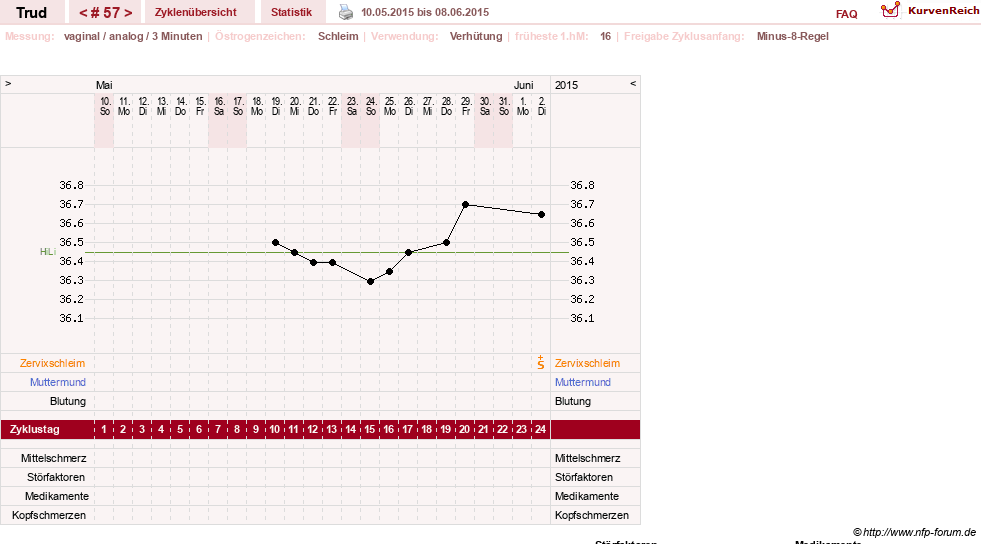Click the 'Verhütung' usage value
This screenshot has height=544, width=981.
(x=476, y=36)
